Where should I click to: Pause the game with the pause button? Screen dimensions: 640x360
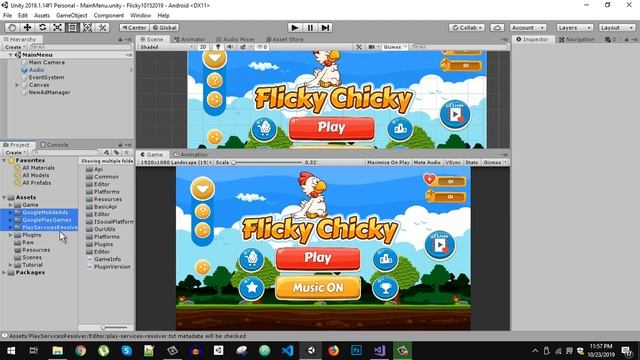[x=310, y=27]
